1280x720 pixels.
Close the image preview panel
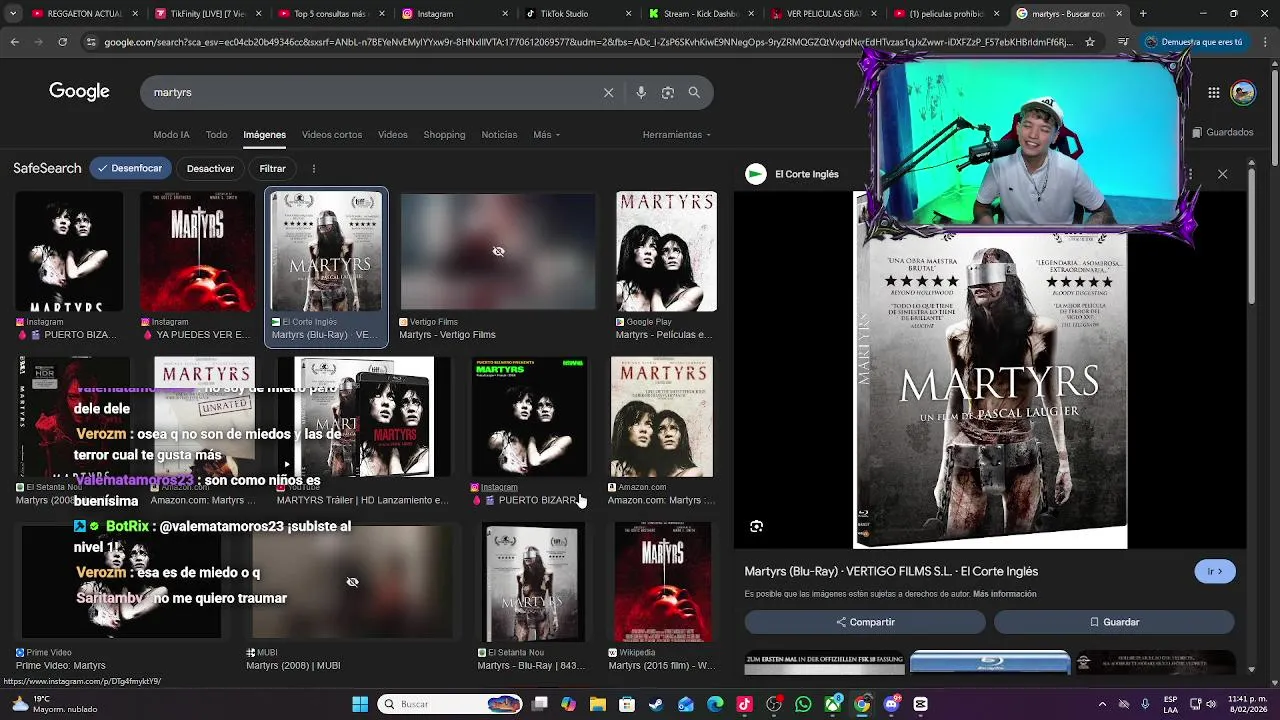pyautogui.click(x=1222, y=174)
